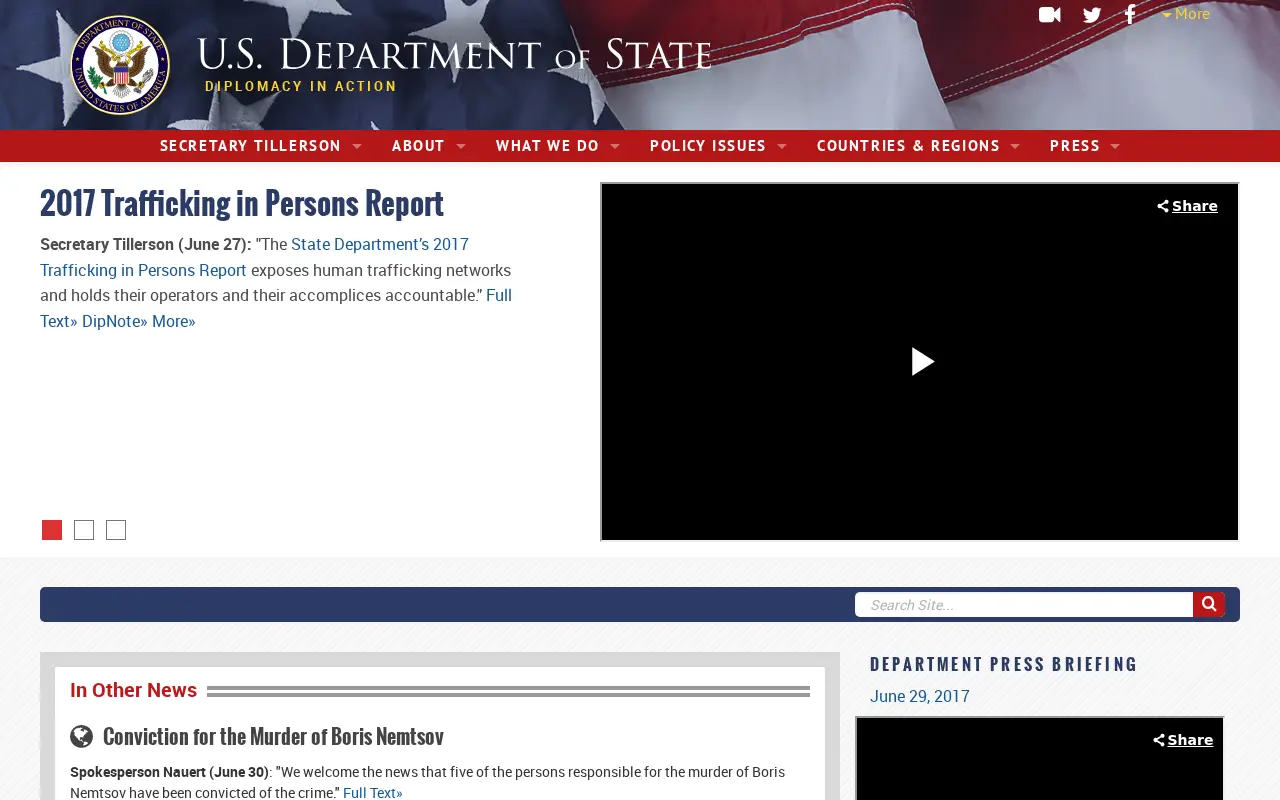This screenshot has height=800, width=1280.
Task: Expand the What We Do menu
Action: coord(557,146)
